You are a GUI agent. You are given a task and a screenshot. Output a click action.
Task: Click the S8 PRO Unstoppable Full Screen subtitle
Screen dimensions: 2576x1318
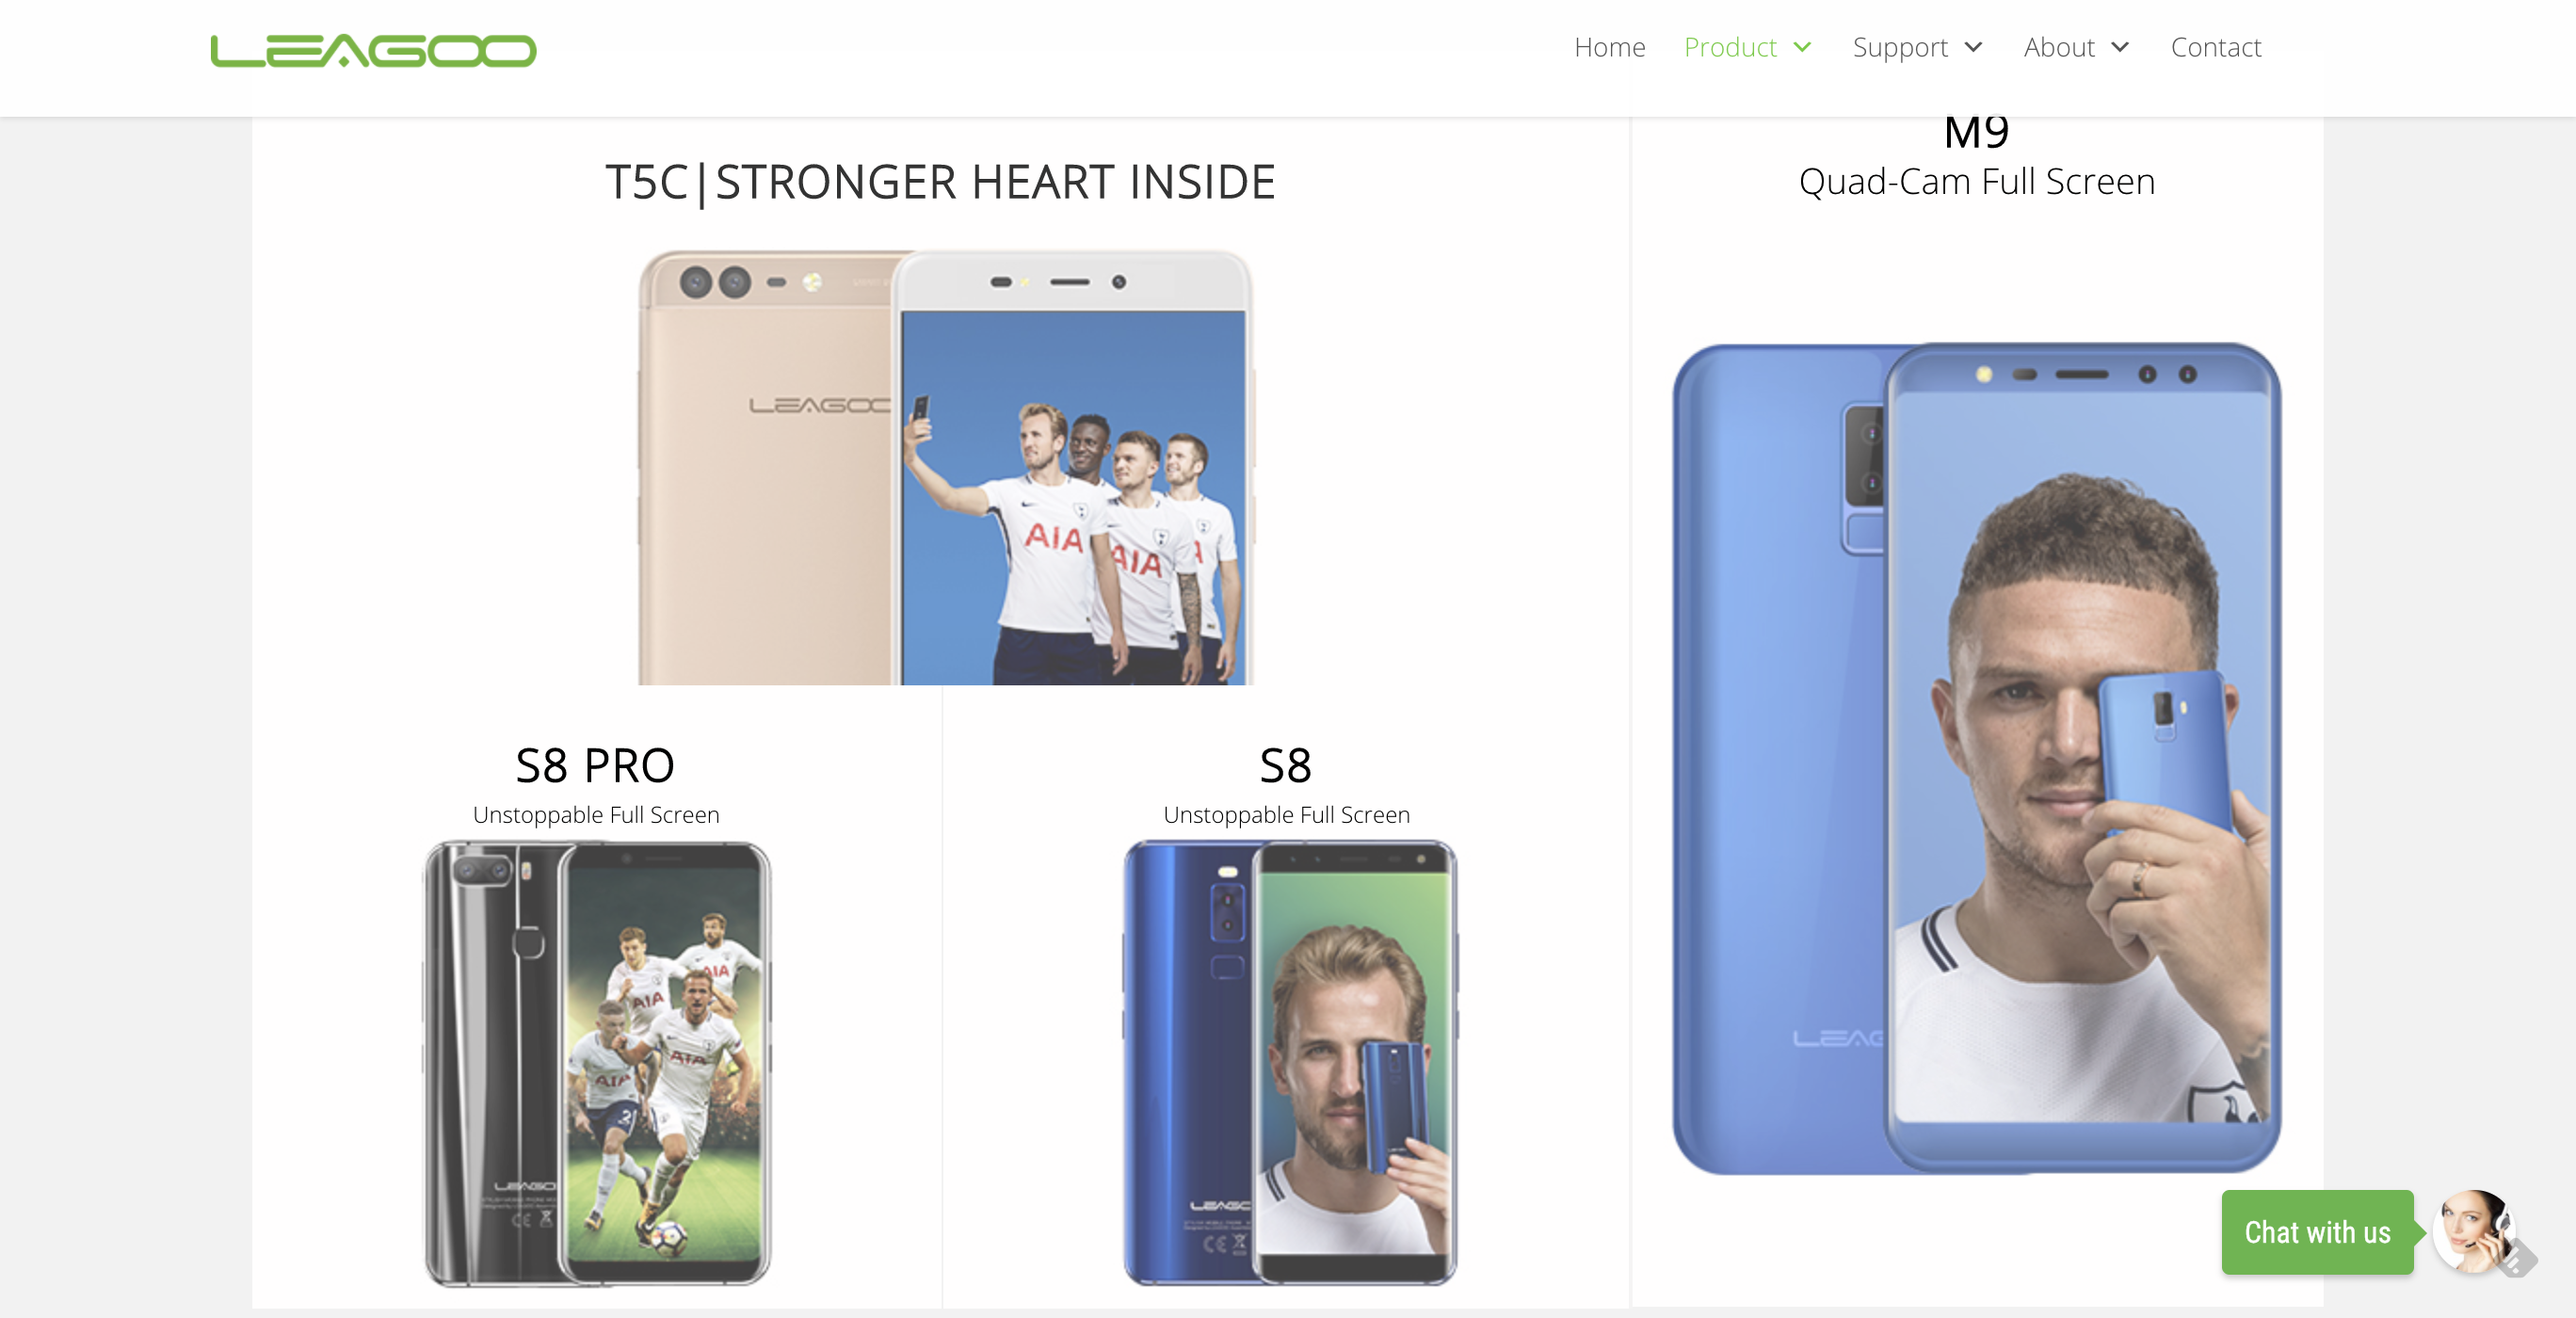tap(596, 815)
